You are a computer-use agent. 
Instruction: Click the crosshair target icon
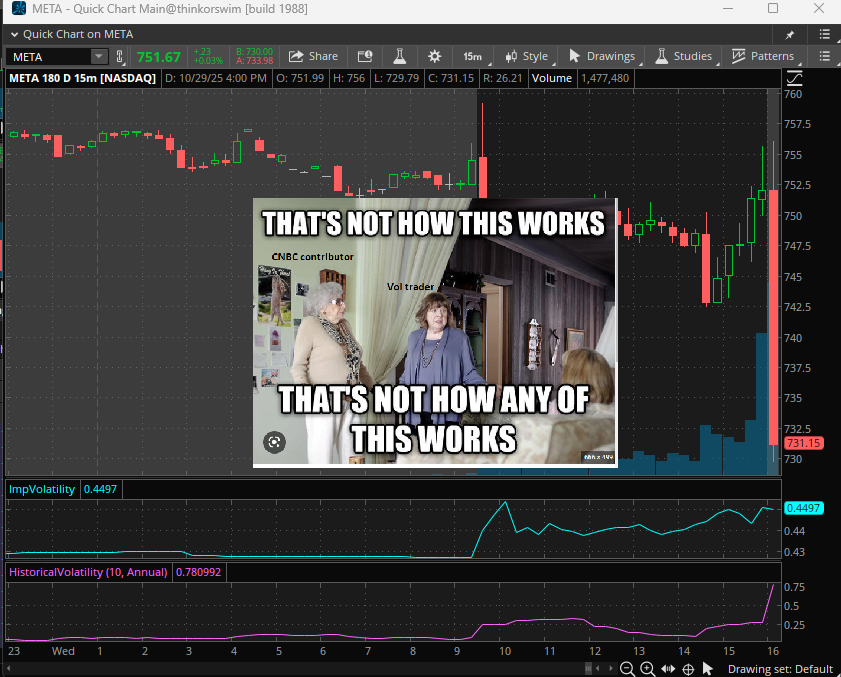[x=688, y=669]
